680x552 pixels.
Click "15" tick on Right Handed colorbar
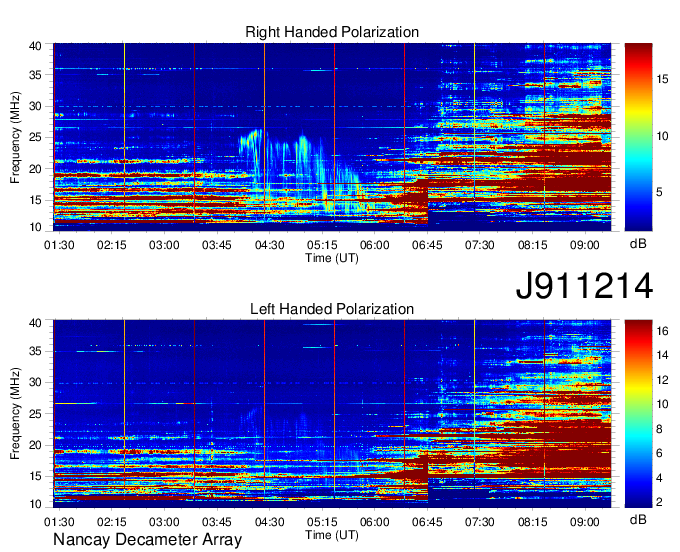coord(662,79)
